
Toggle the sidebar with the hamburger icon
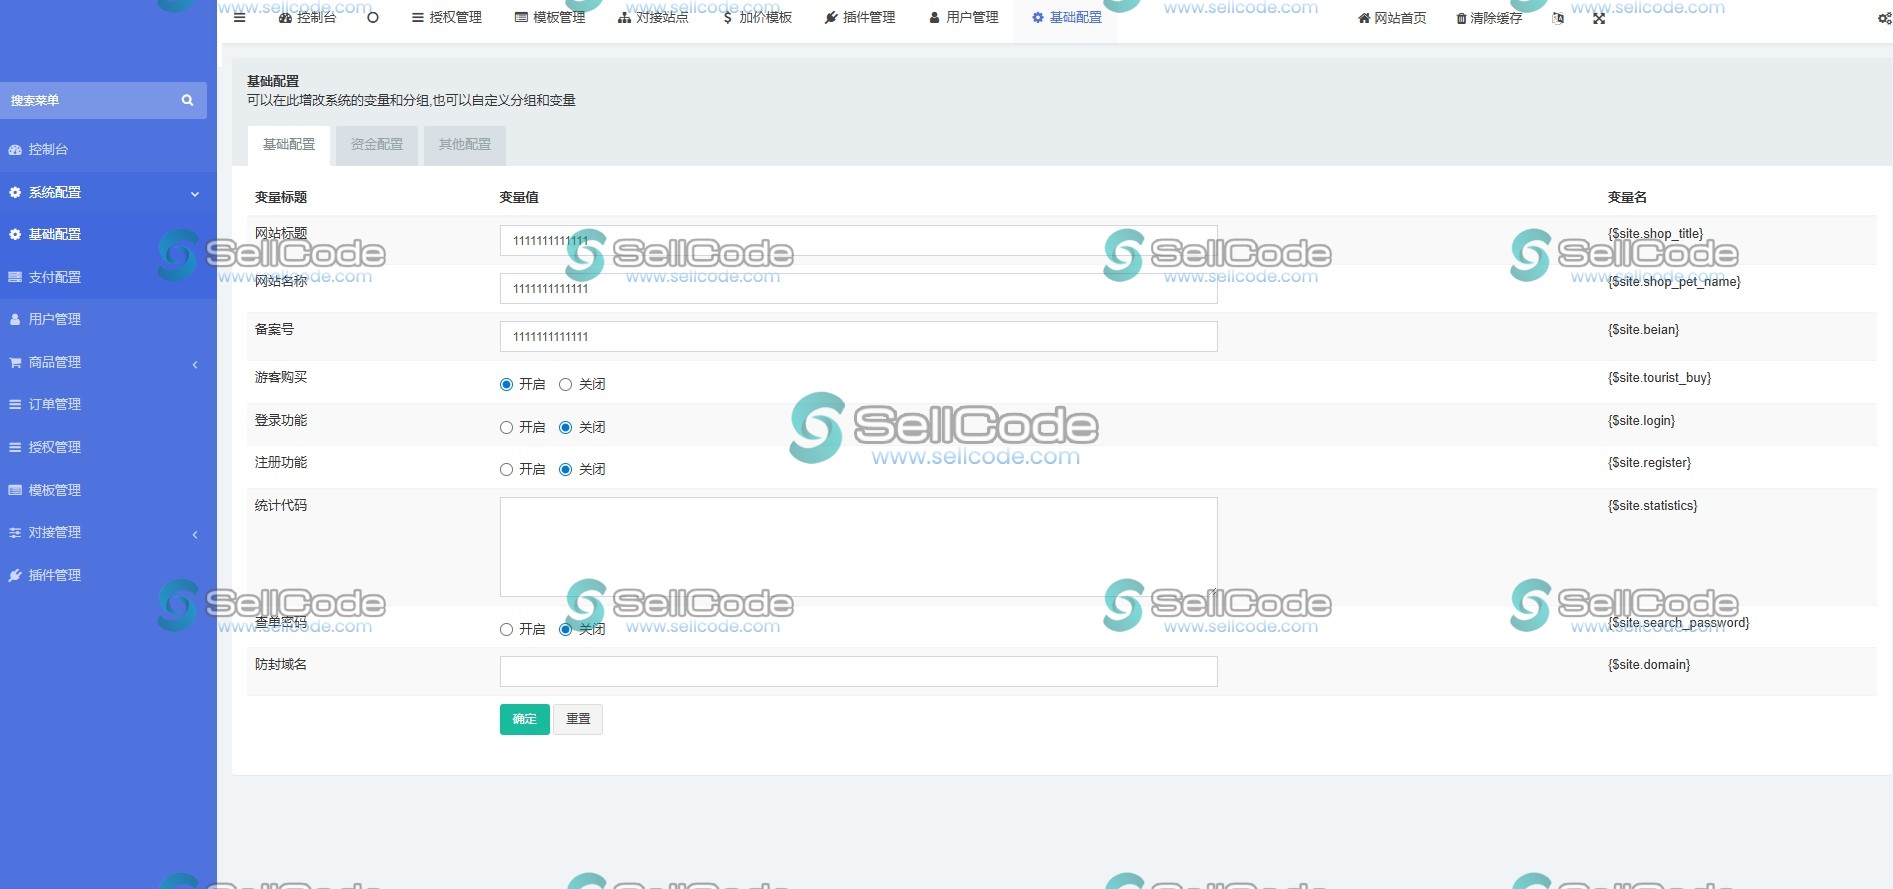239,17
